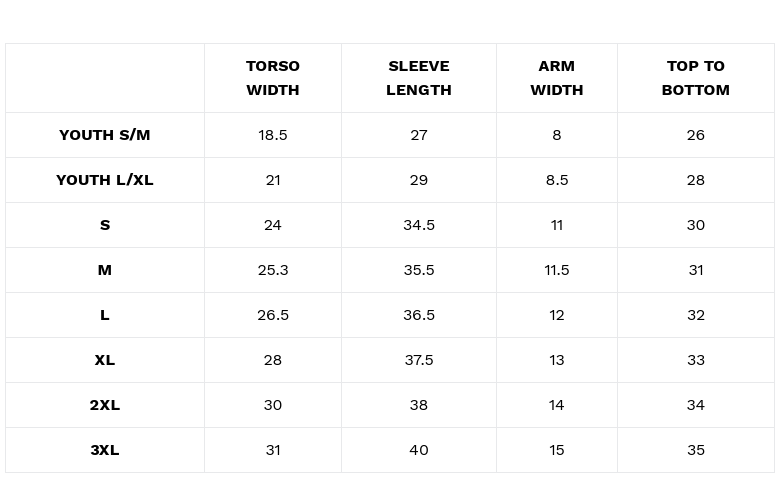Select the 2XL size row label
Image resolution: width=781 pixels, height=486 pixels.
105,405
